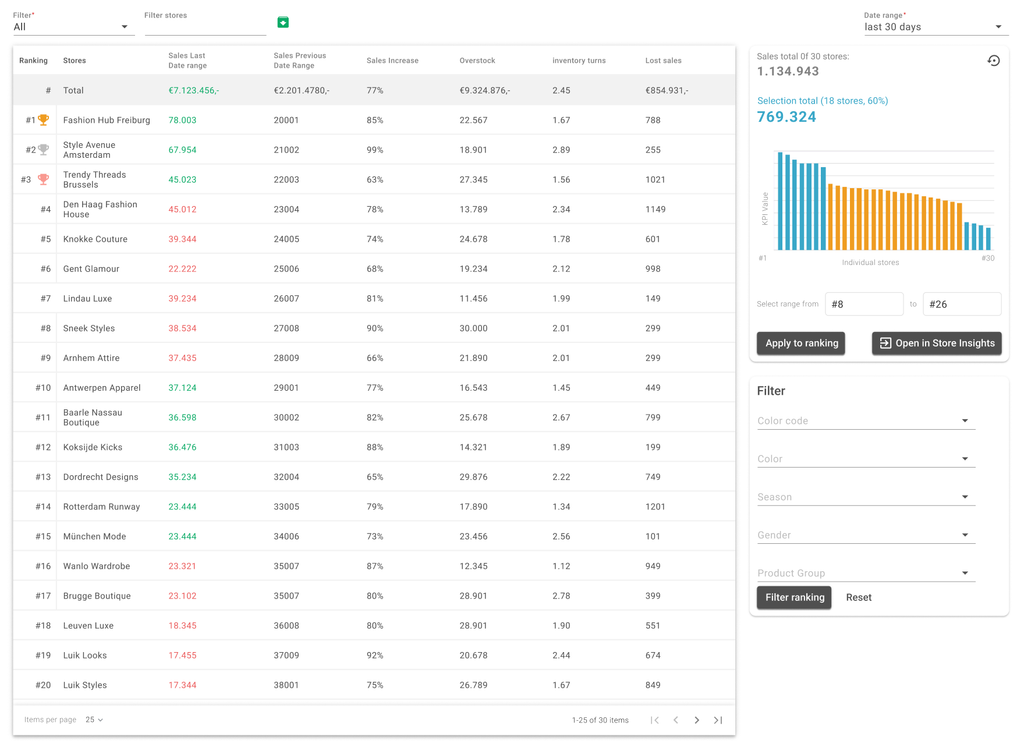
Task: Select Arnhem Attire store name
Action: pyautogui.click(x=91, y=358)
